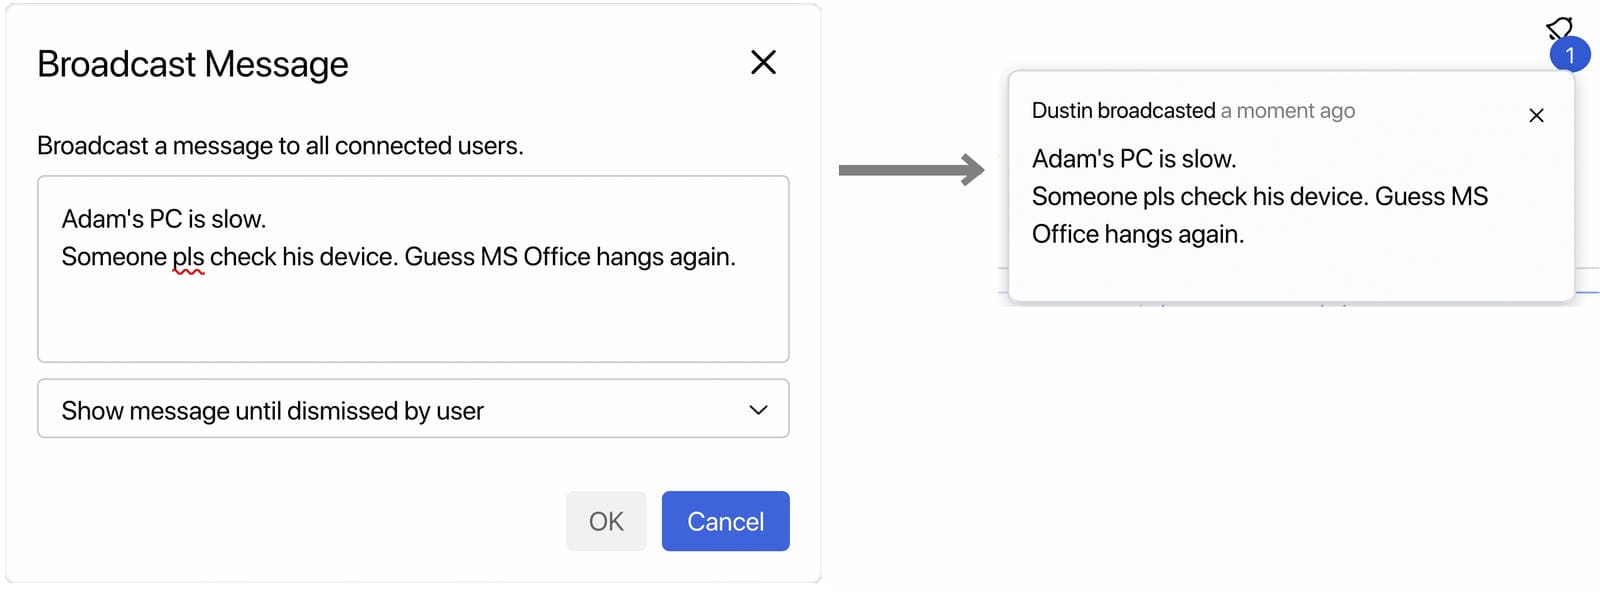
Task: Click the underlined word "pls" in the text box
Action: point(188,258)
